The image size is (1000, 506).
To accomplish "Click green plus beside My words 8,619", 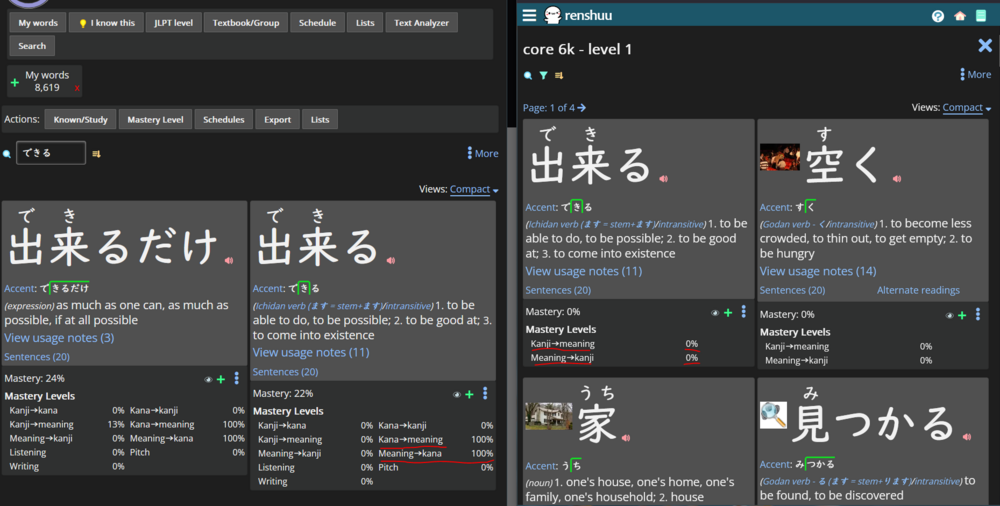I will tap(14, 82).
